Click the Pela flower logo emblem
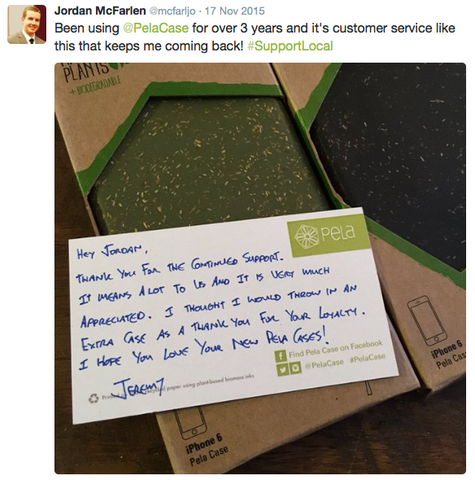 point(305,236)
